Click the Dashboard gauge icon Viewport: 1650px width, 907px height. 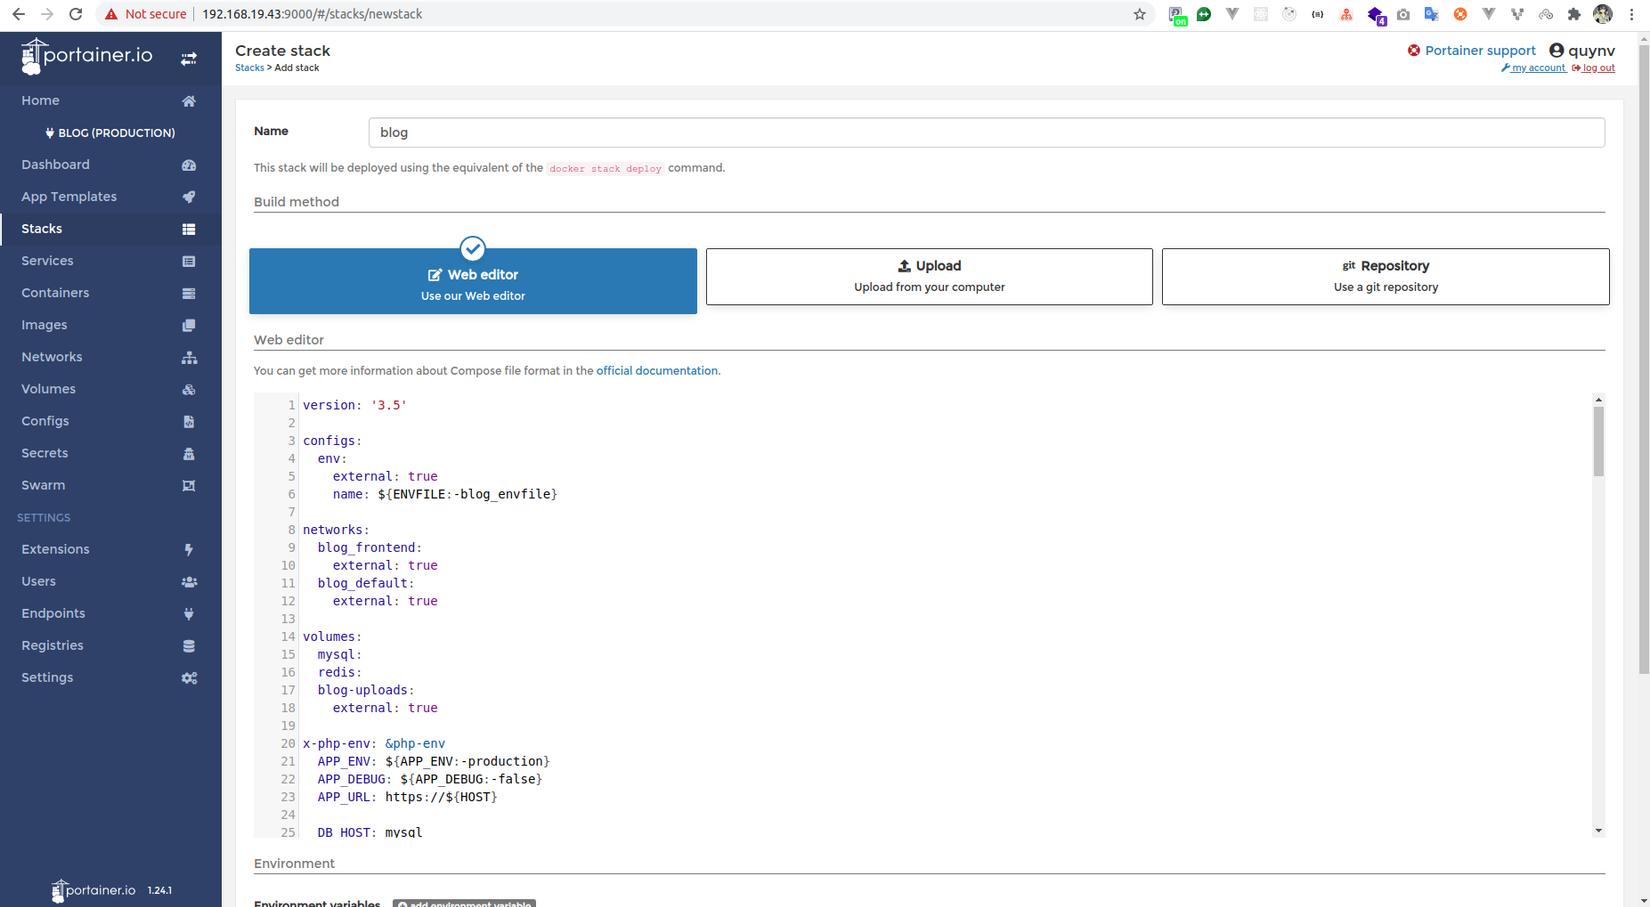[x=188, y=165]
